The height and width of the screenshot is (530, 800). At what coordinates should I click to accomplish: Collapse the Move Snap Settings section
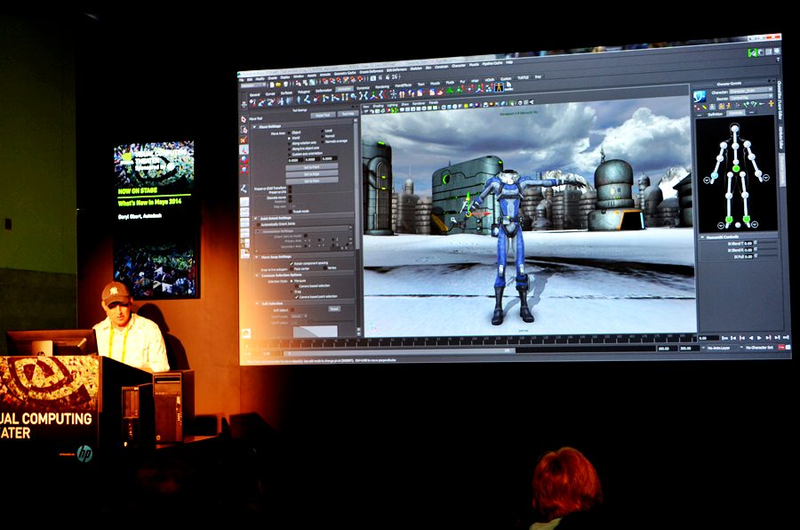point(257,257)
